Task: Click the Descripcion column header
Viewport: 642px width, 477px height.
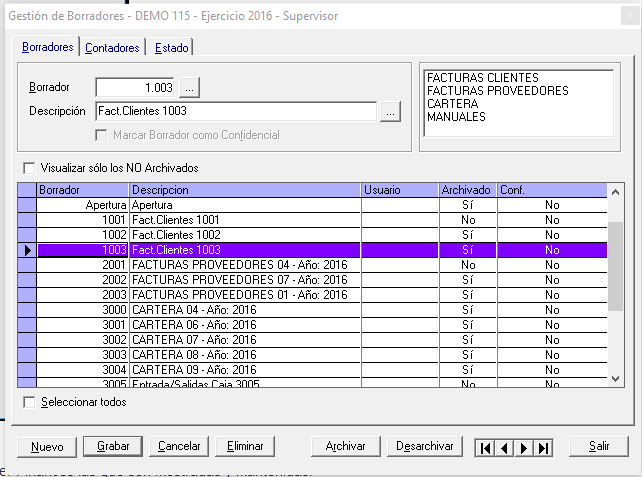Action: point(245,190)
